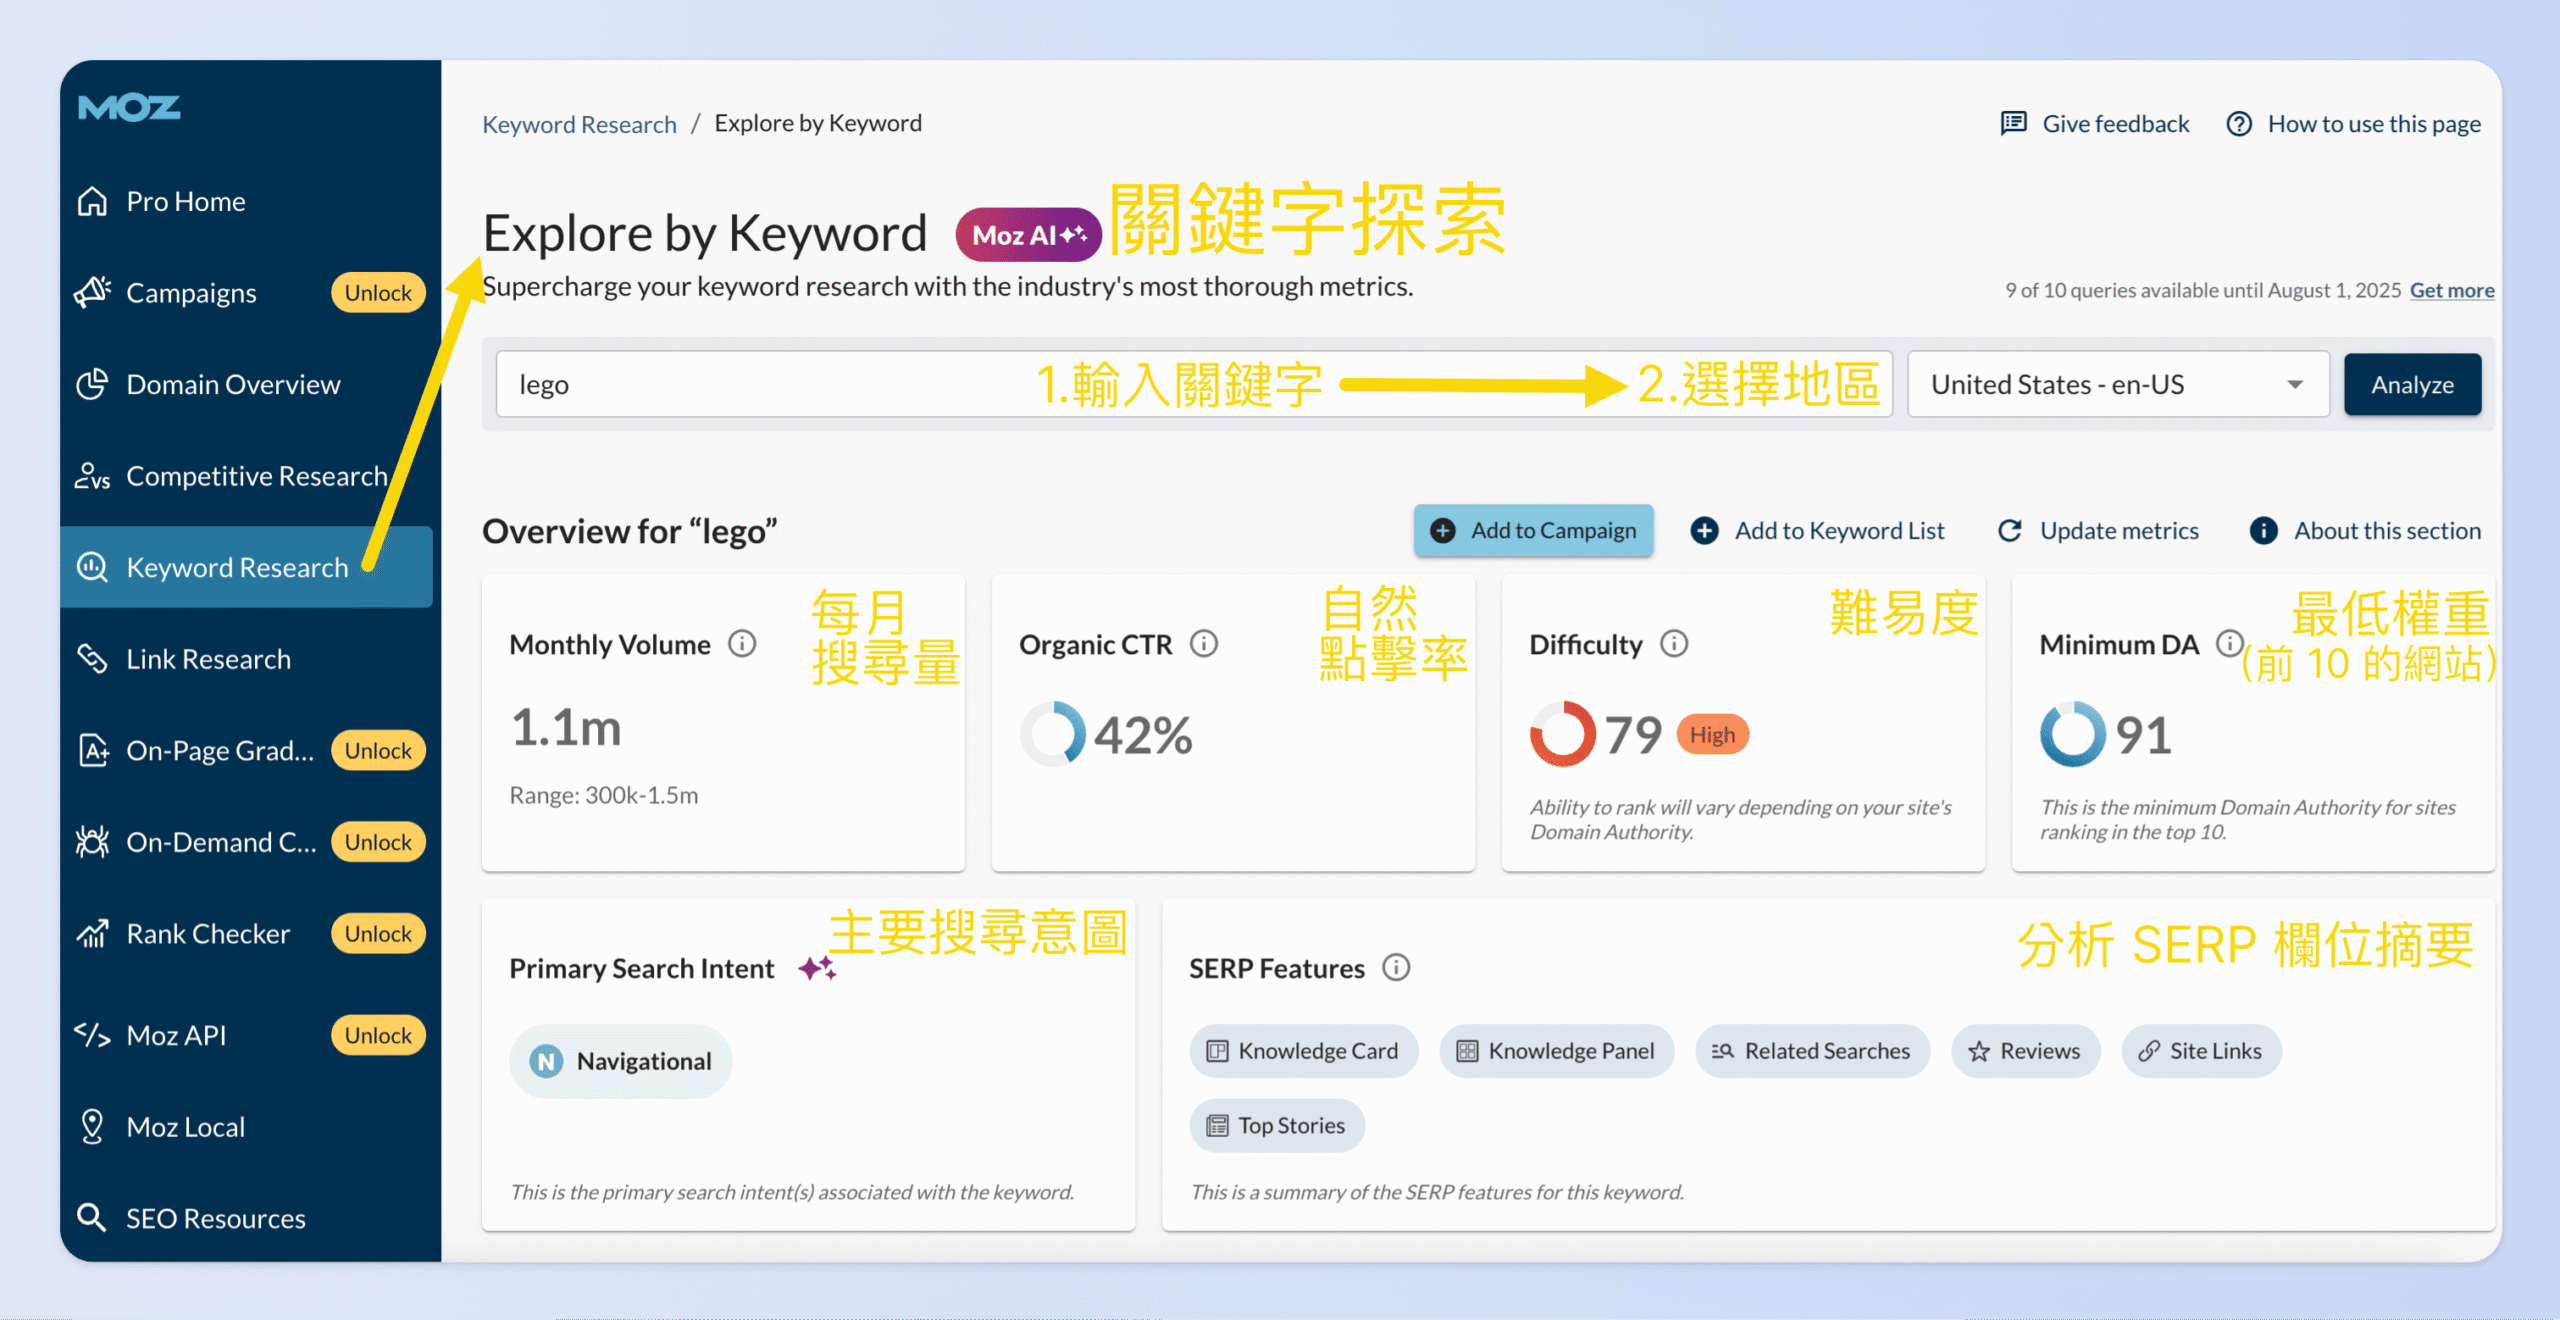
Task: Open Rank Checker from the sidebar
Action: 205,933
